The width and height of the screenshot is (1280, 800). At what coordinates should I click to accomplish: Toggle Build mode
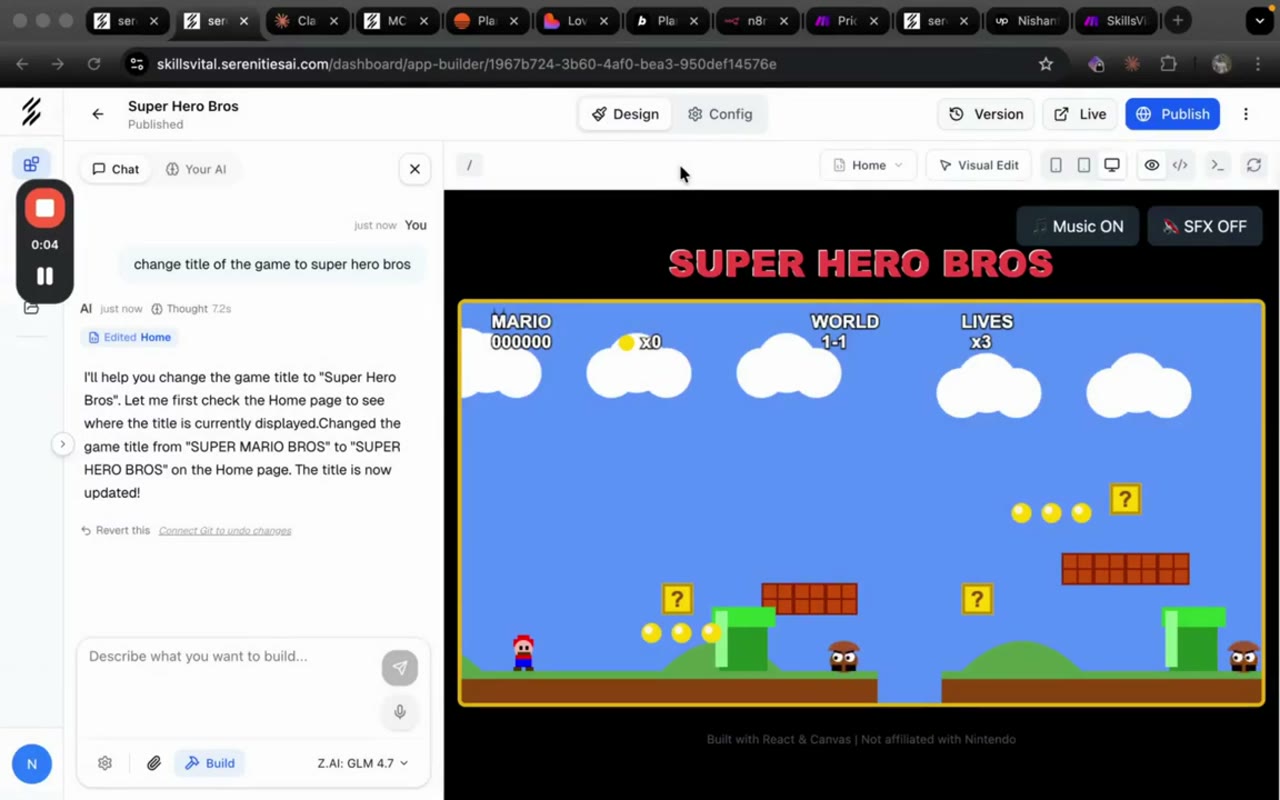coord(210,763)
